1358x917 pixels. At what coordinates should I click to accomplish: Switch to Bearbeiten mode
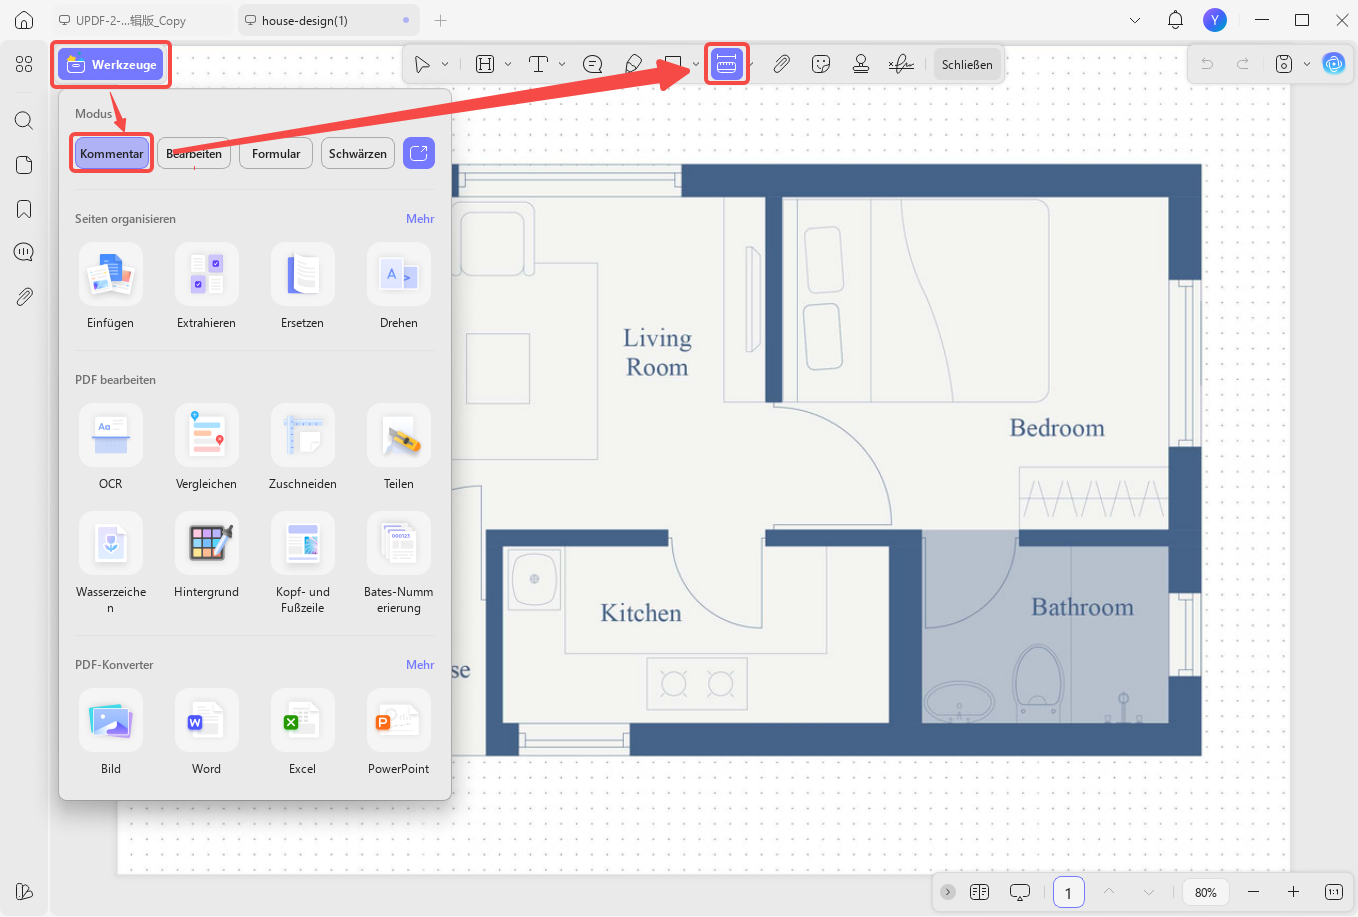click(x=194, y=153)
